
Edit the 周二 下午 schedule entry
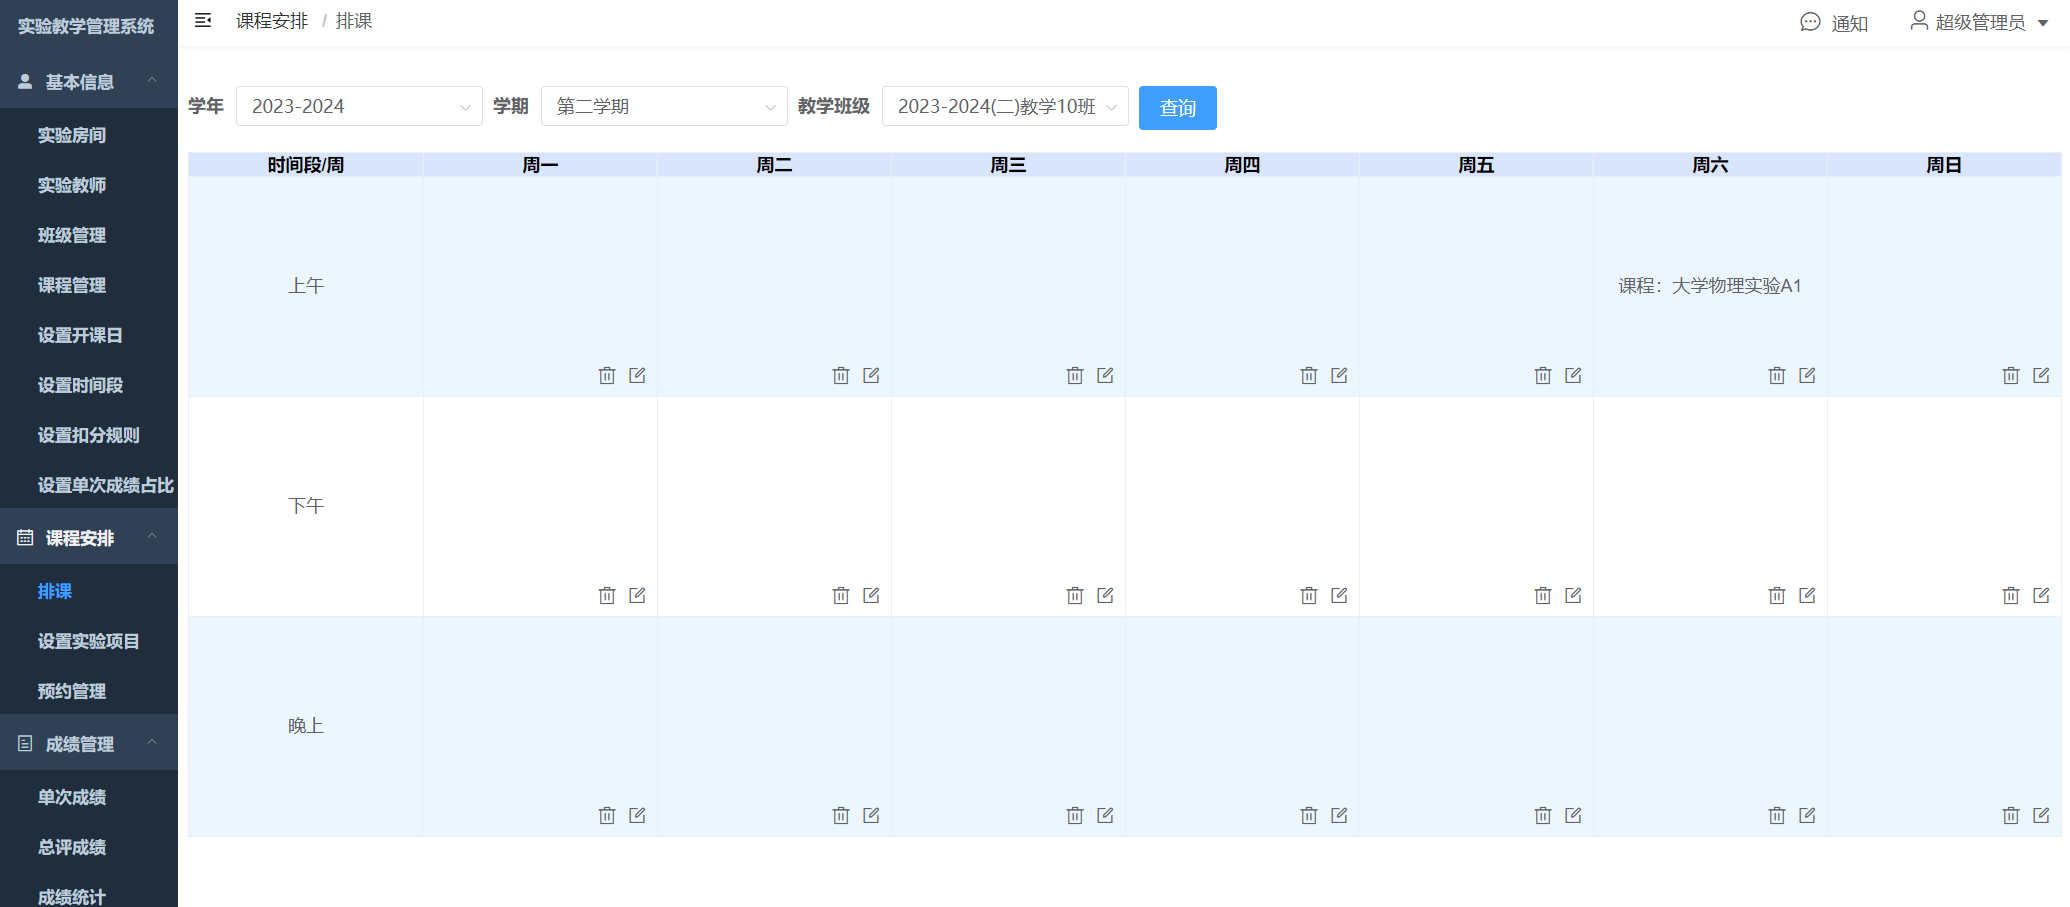click(871, 595)
